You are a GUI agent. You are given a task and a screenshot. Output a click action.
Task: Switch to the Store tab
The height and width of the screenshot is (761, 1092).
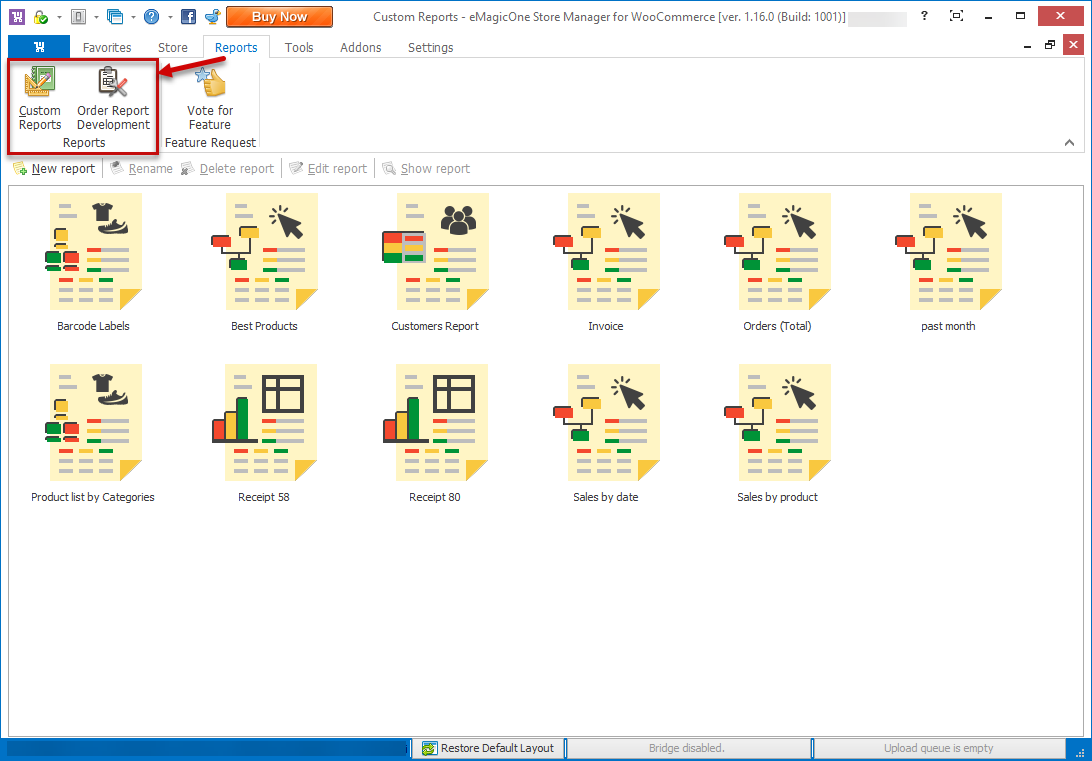[173, 47]
